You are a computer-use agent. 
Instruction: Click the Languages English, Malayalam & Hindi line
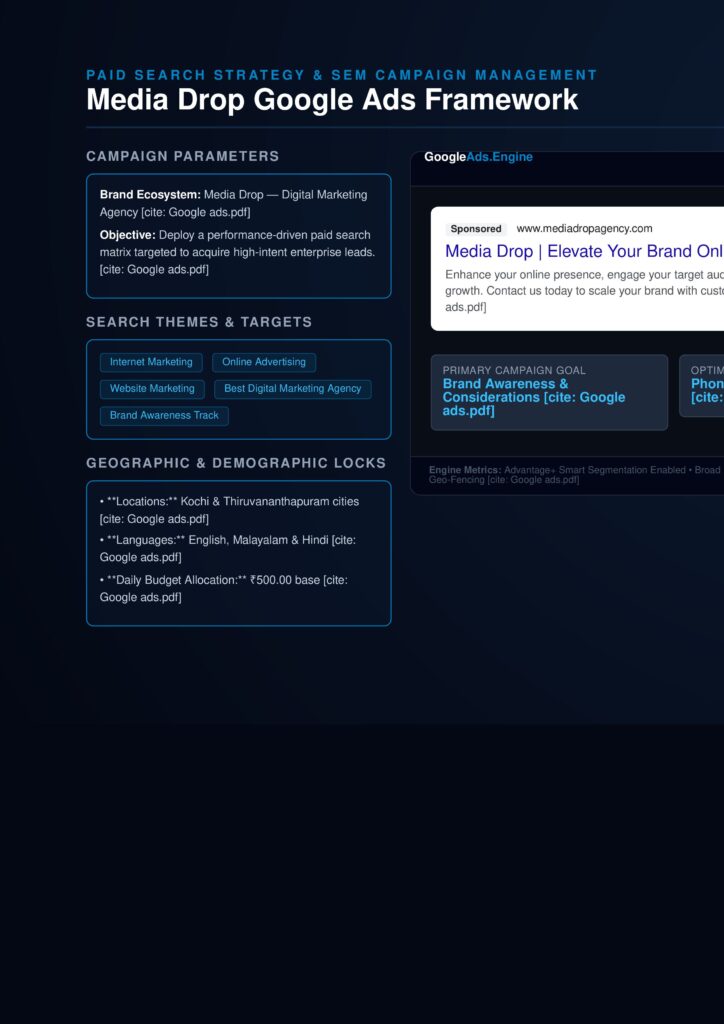pos(228,549)
